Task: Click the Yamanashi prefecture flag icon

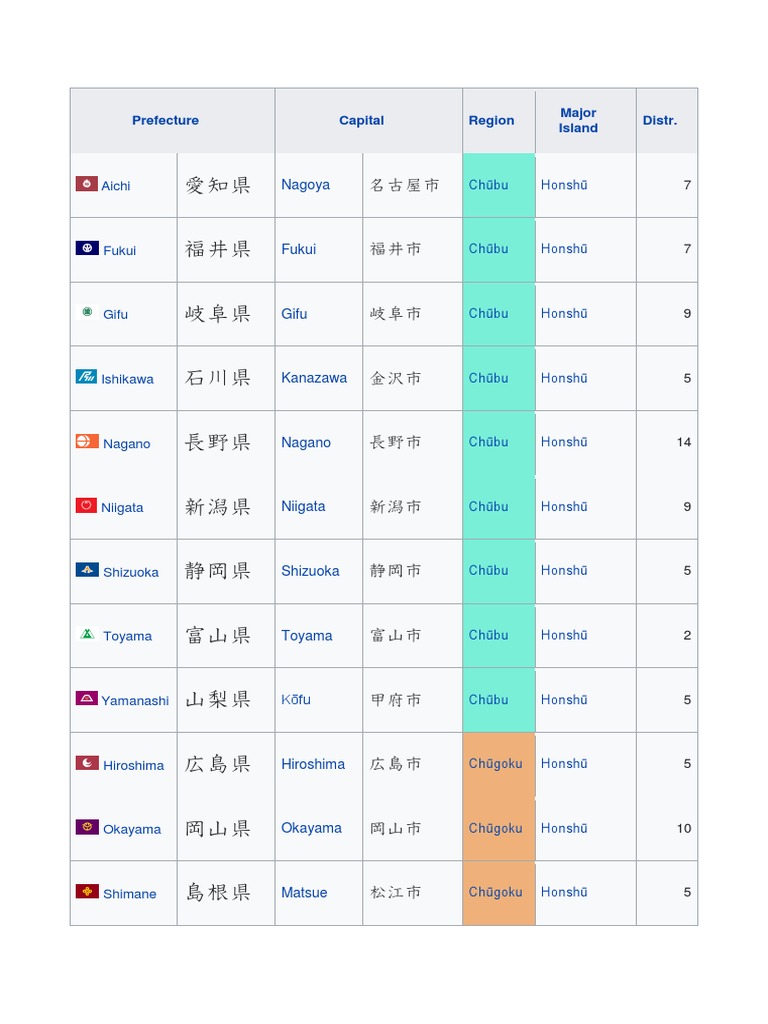Action: pyautogui.click(x=87, y=698)
